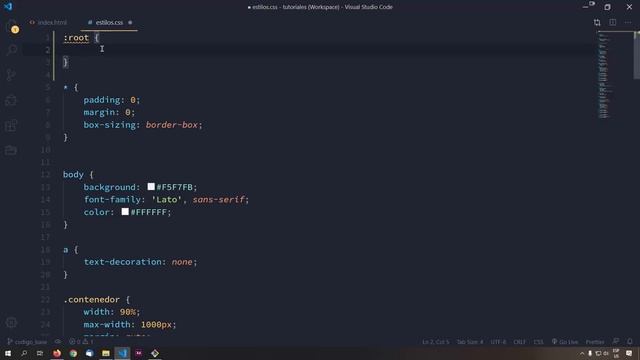
Task: Open errors and warnings count in status bar
Action: (81, 342)
